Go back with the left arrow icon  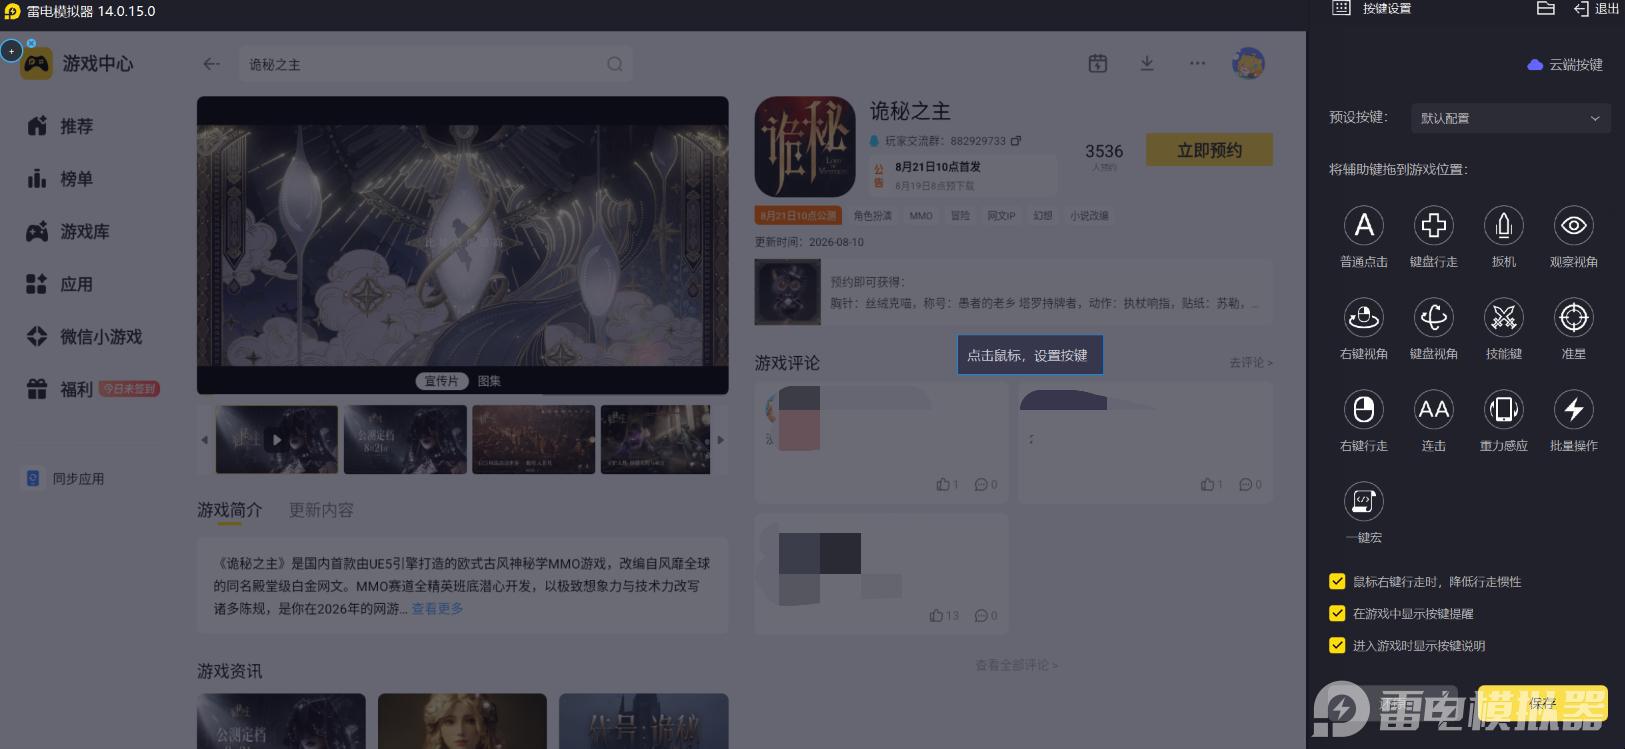(x=211, y=64)
